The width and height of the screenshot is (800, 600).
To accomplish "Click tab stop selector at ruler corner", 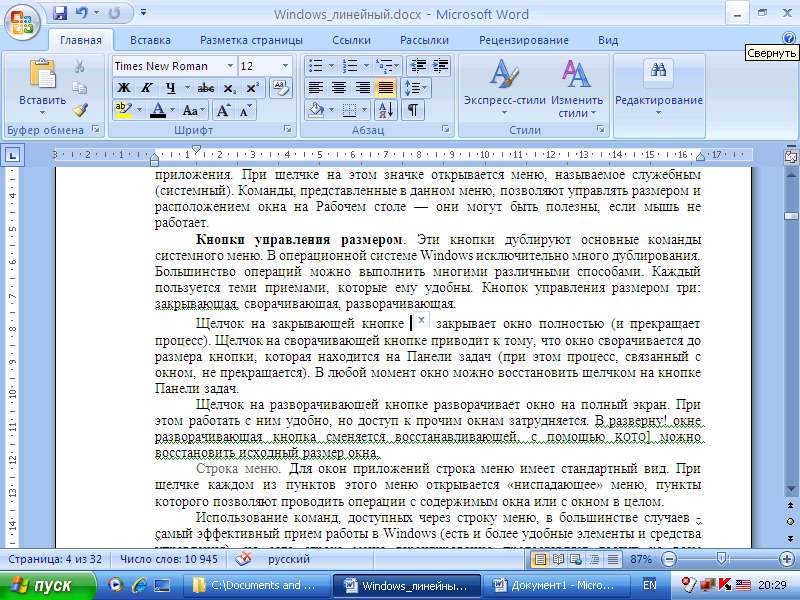I will coord(13,155).
